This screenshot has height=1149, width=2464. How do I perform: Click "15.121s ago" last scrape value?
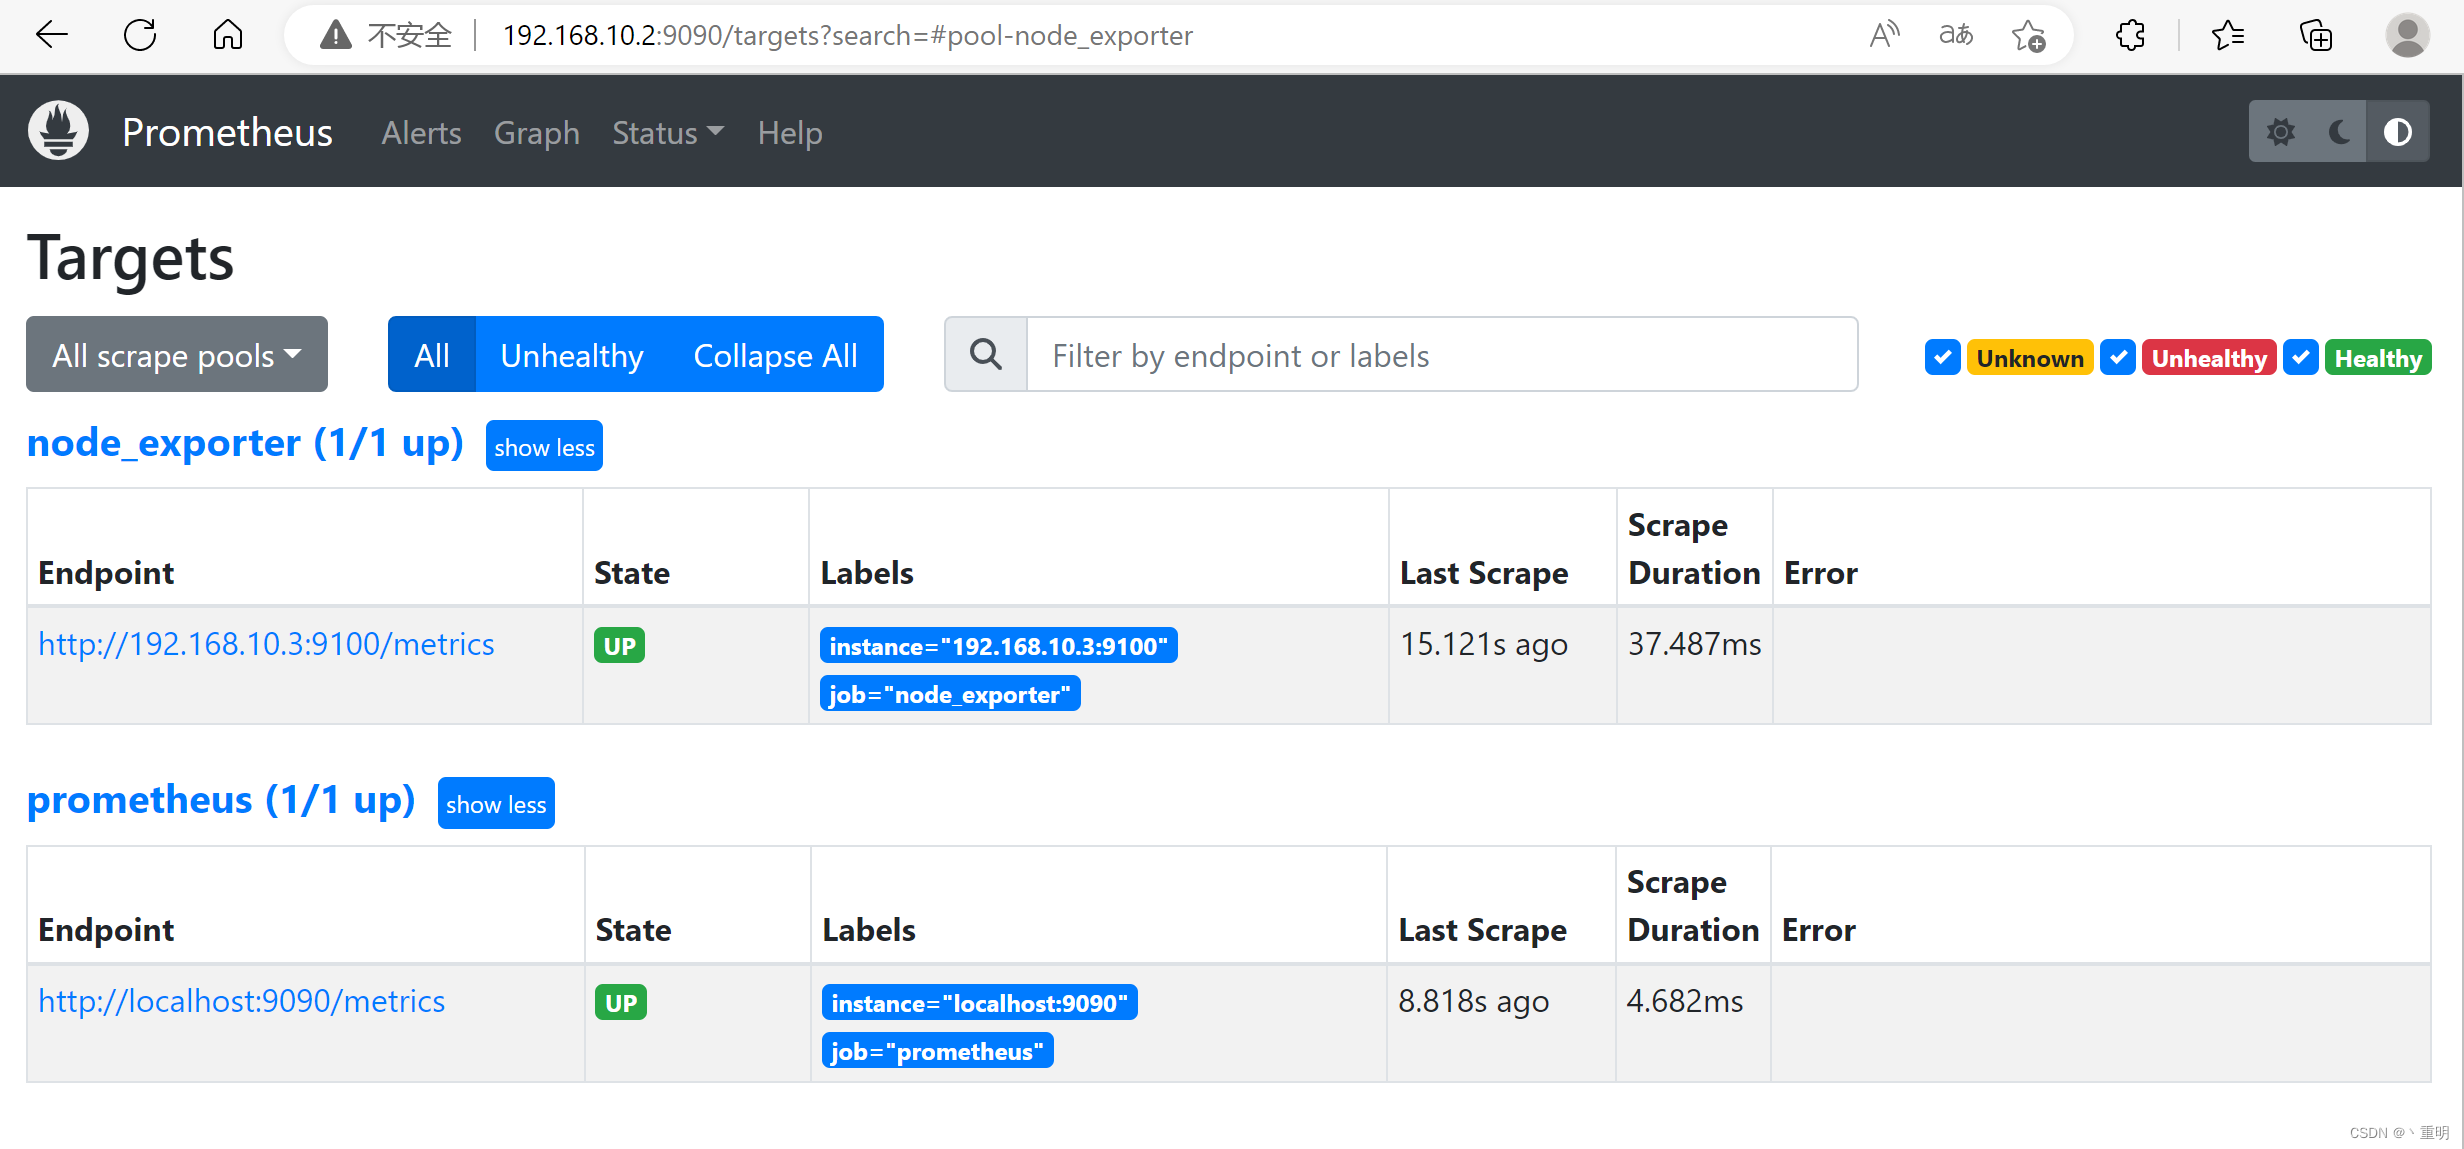(x=1483, y=644)
